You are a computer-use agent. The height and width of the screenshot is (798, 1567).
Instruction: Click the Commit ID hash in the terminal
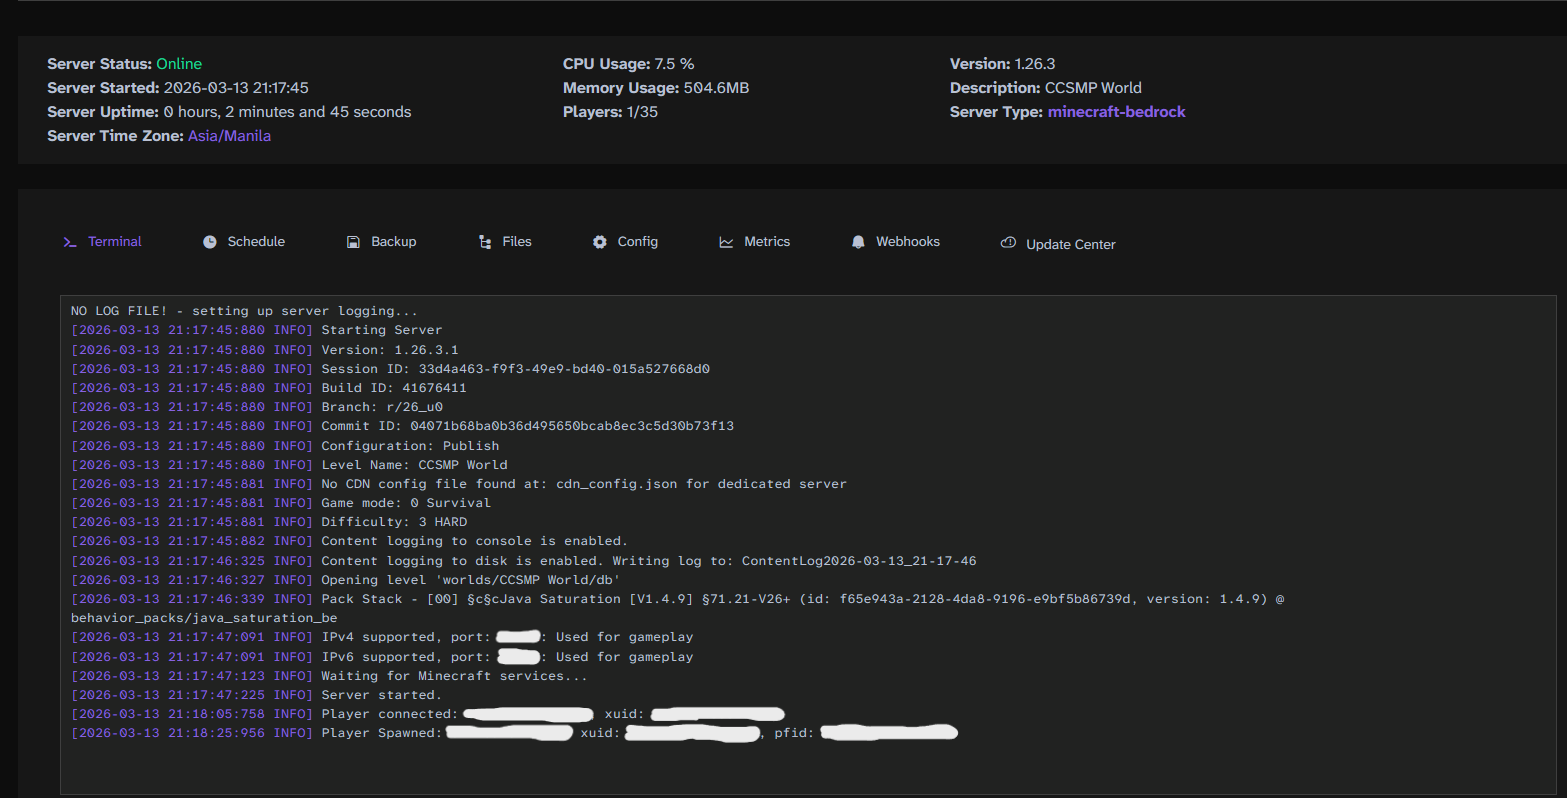[572, 426]
